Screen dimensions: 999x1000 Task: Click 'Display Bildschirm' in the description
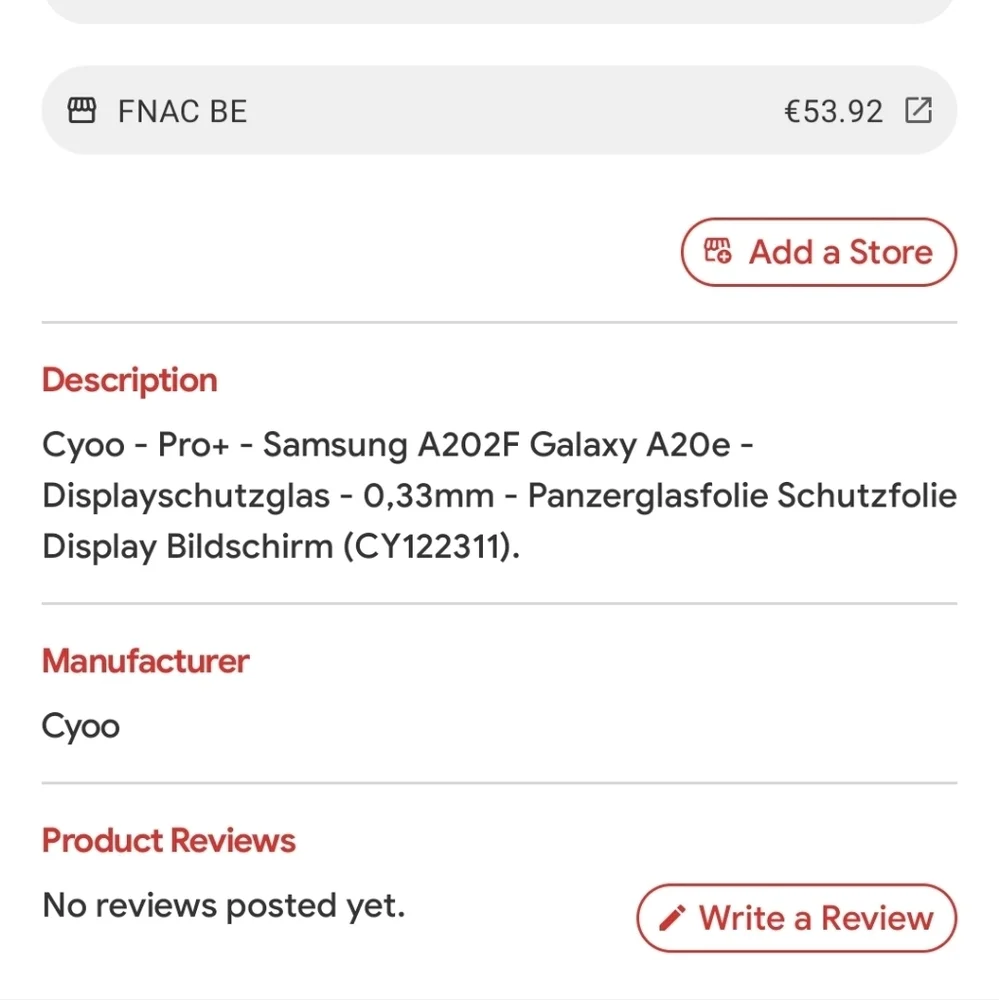[x=188, y=547]
